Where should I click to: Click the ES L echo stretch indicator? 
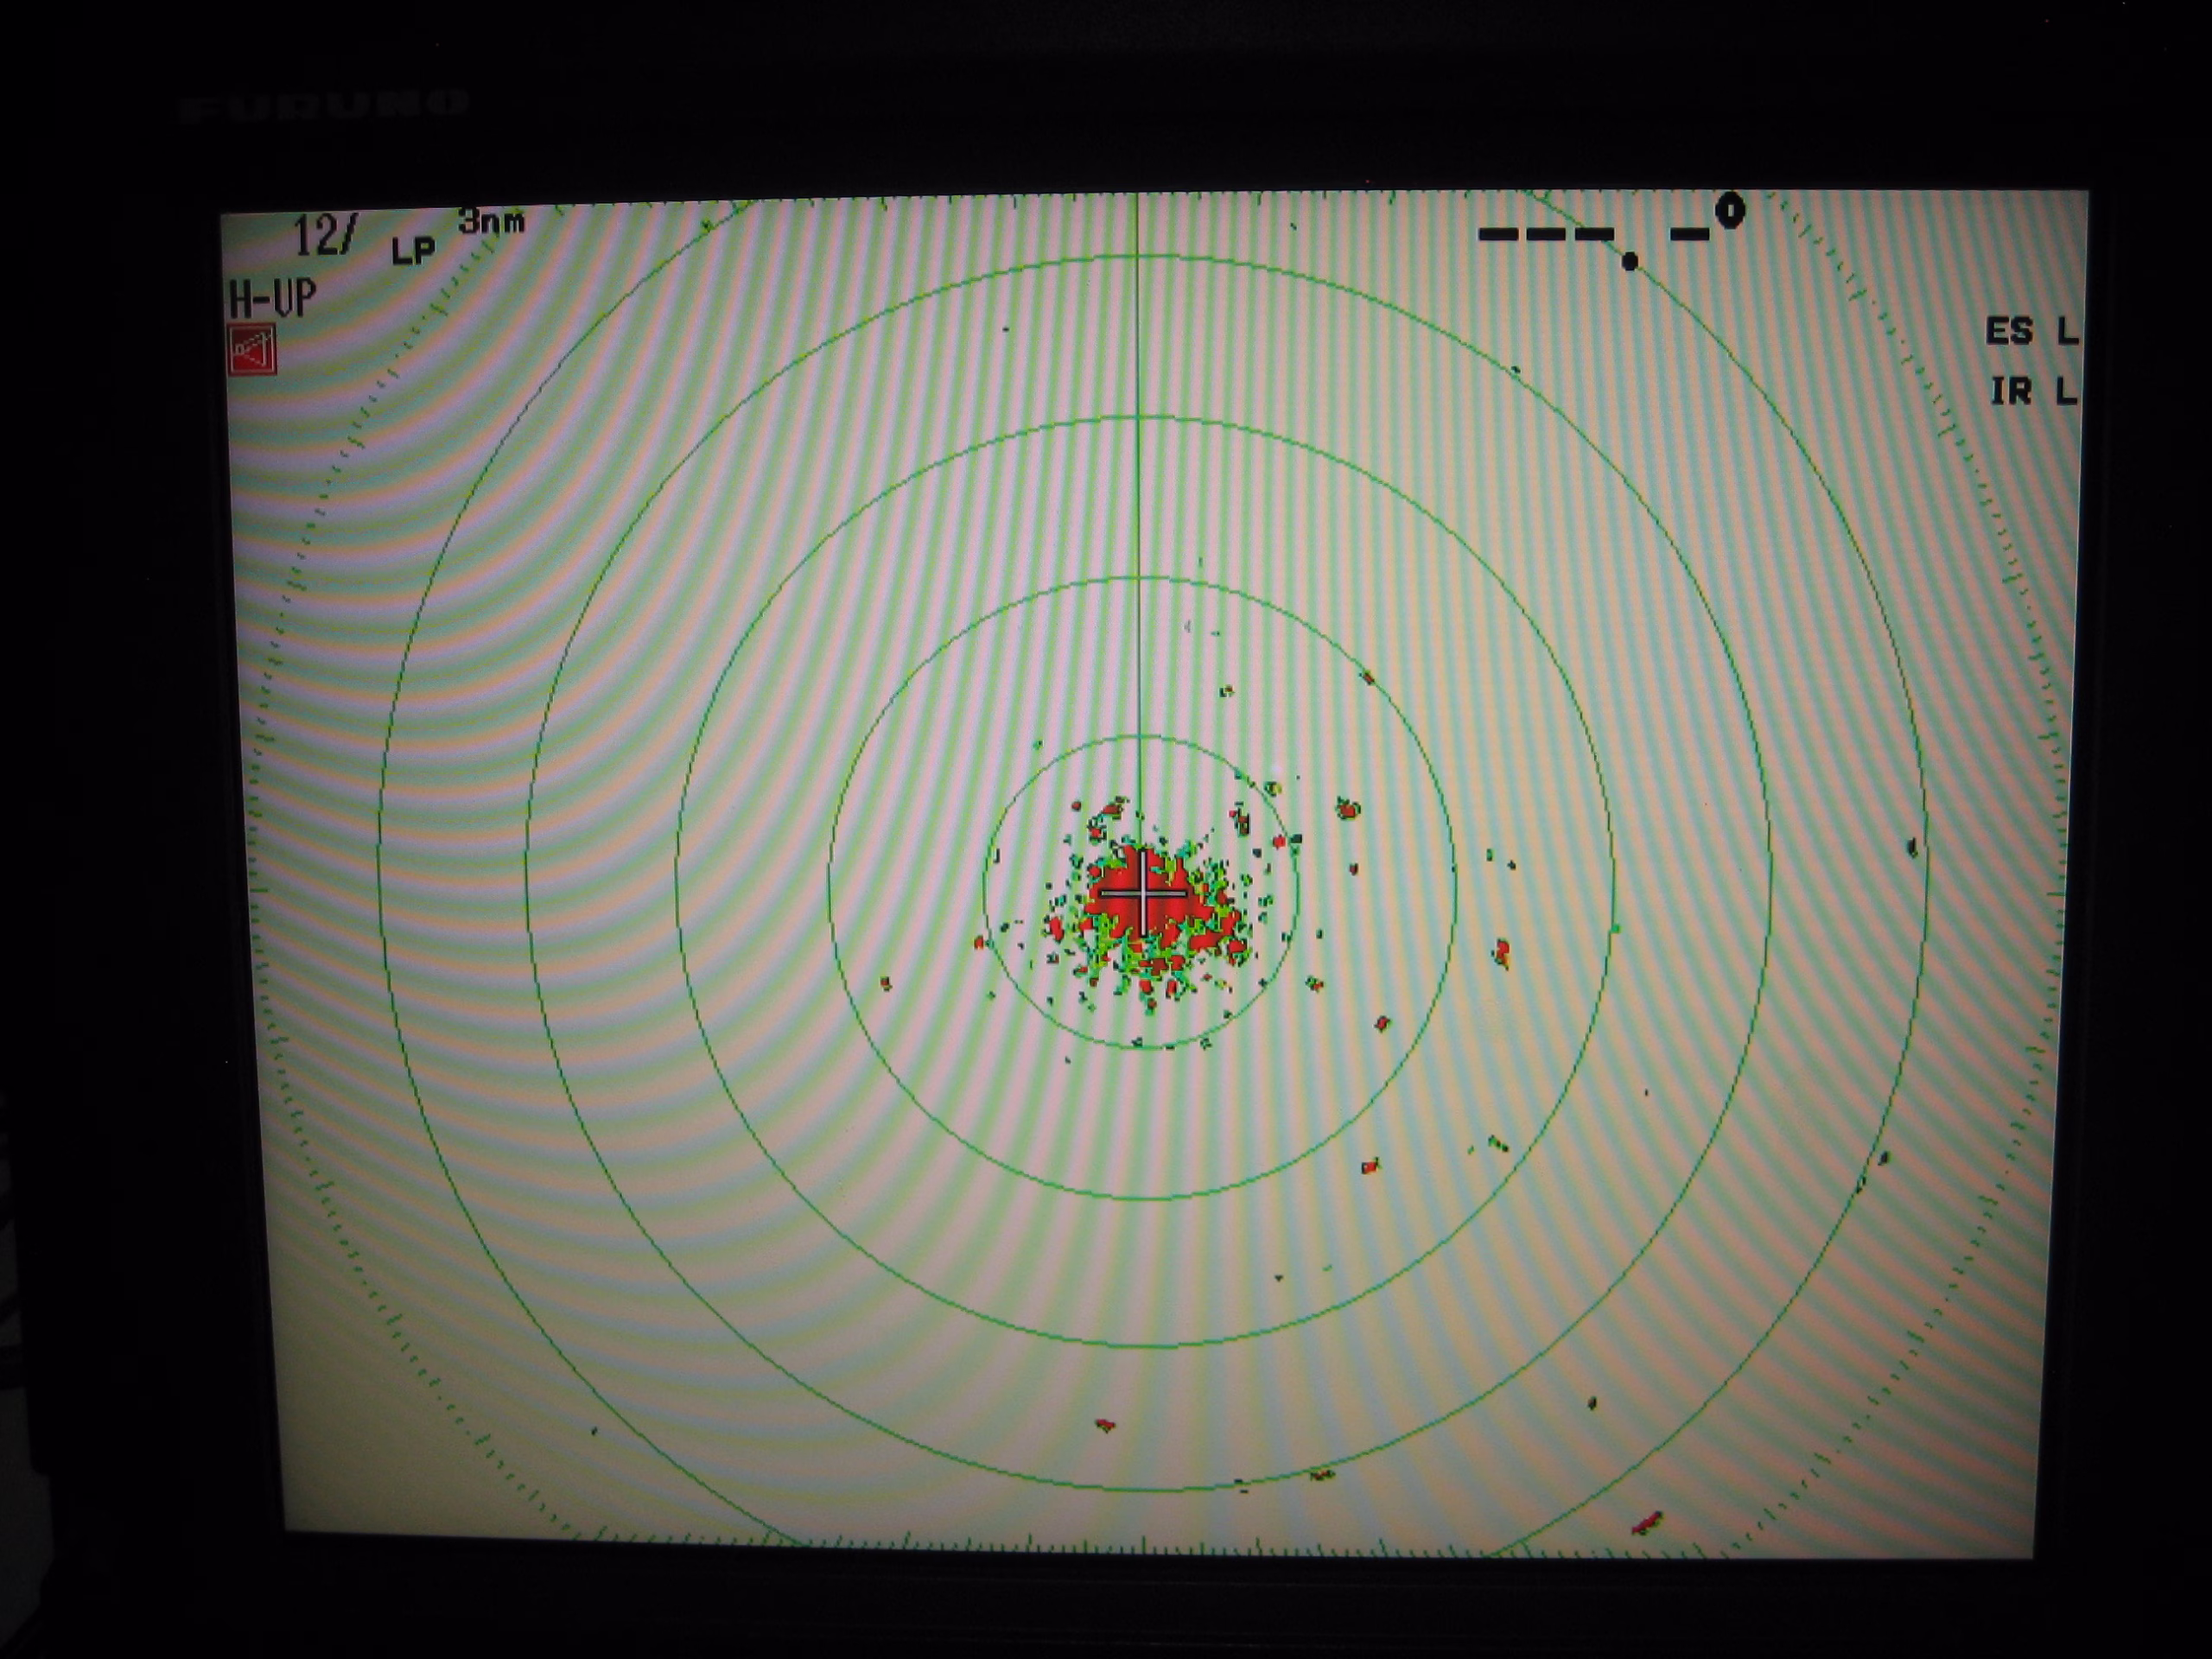click(2031, 331)
